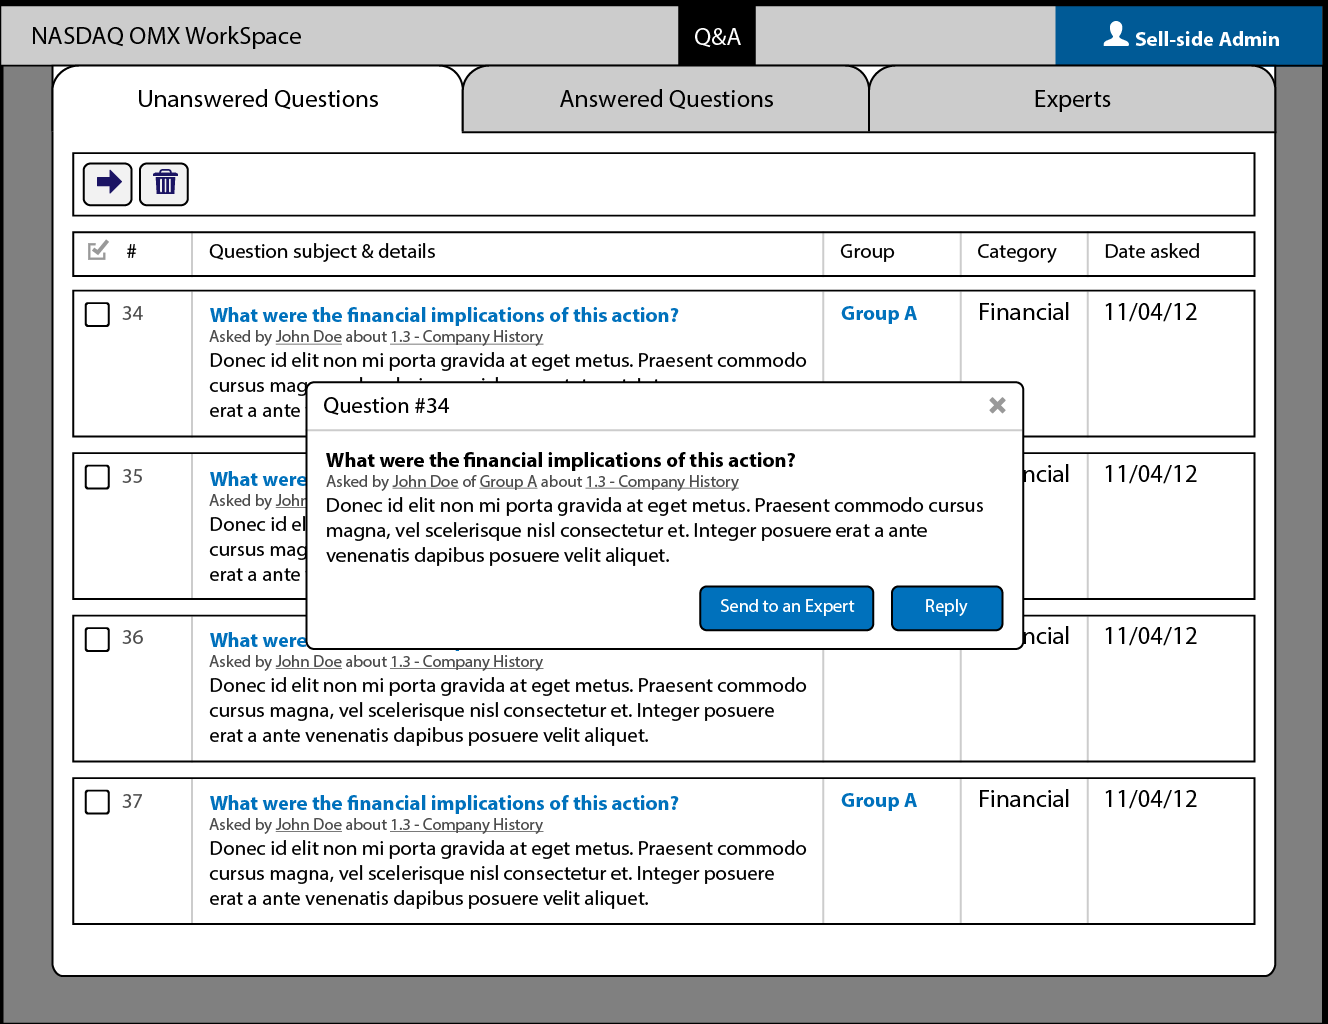
Task: Tick the checkbox for question 35
Action: (97, 477)
